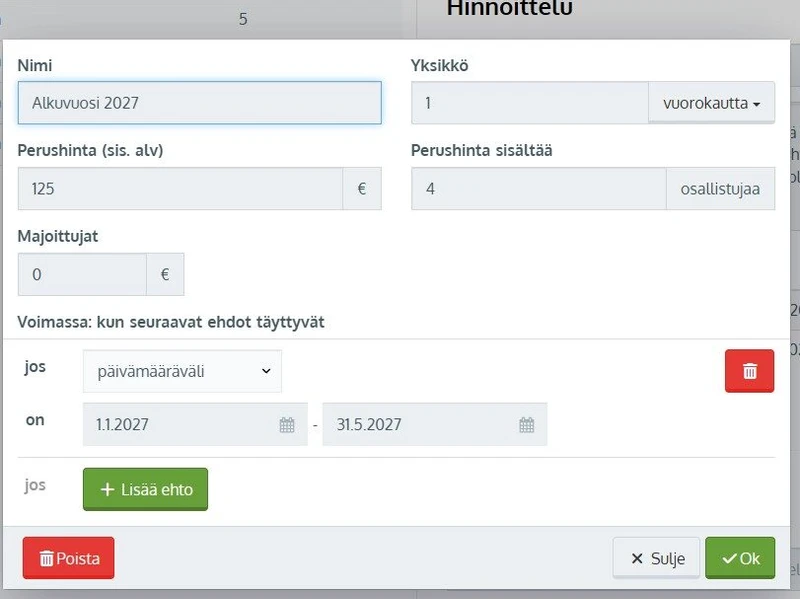Click the euro symbol beside Perushinta
800x599 pixels.
[362, 188]
